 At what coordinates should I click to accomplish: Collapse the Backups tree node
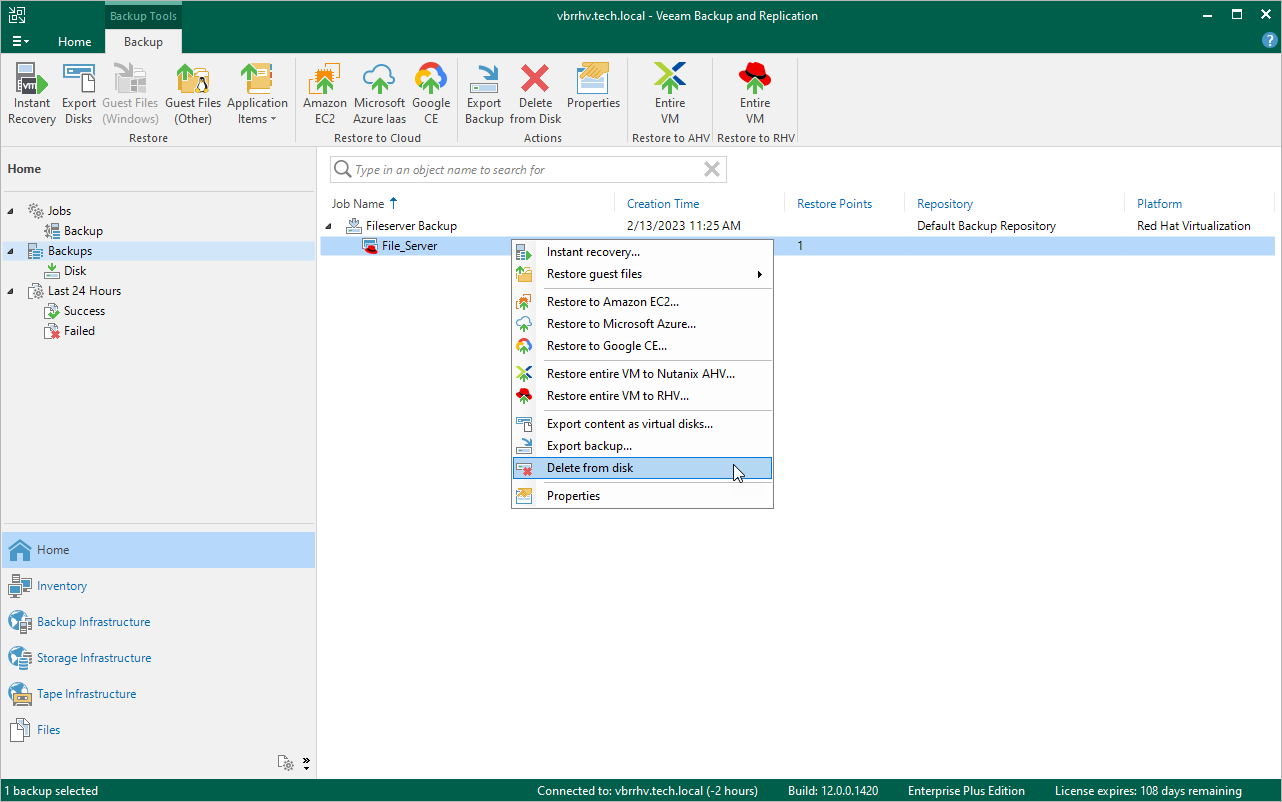pyautogui.click(x=11, y=251)
